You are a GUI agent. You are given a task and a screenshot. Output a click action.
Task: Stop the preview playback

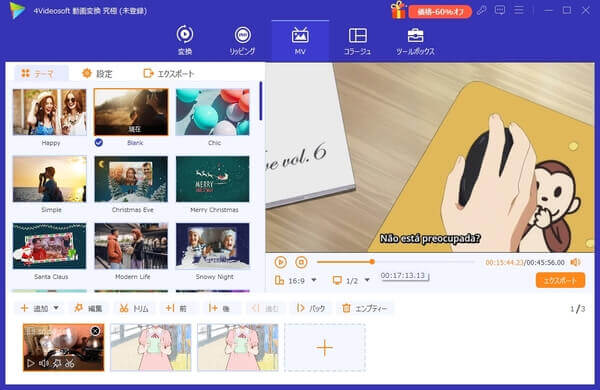[x=301, y=262]
